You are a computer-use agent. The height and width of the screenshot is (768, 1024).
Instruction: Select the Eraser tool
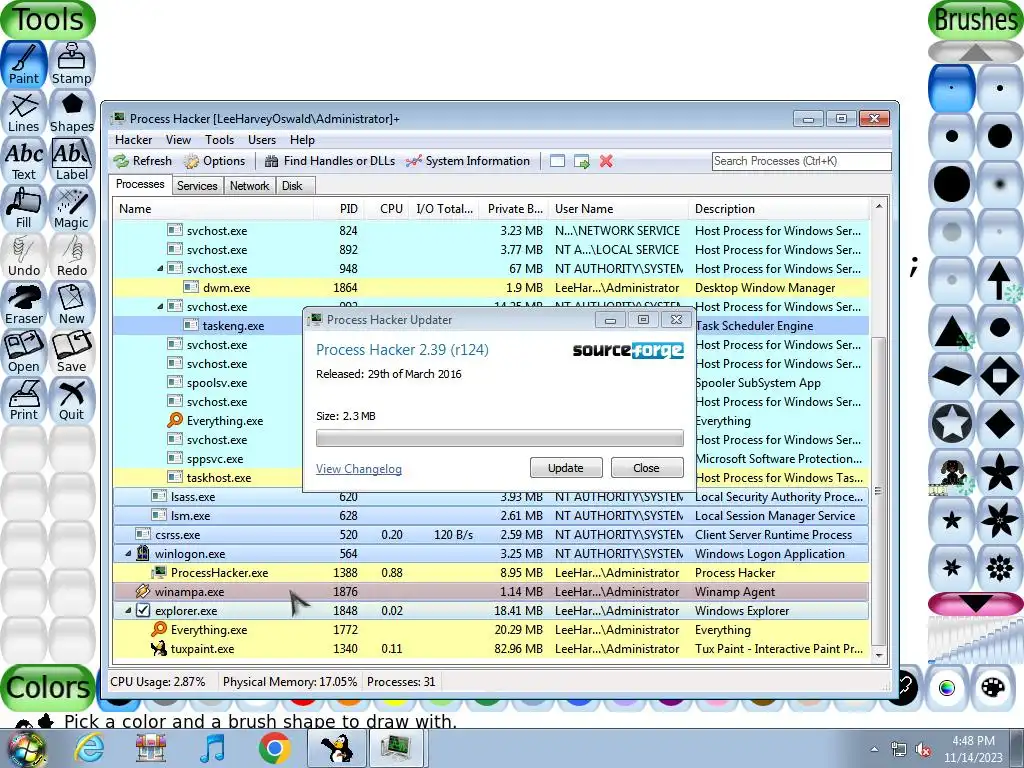click(x=24, y=304)
